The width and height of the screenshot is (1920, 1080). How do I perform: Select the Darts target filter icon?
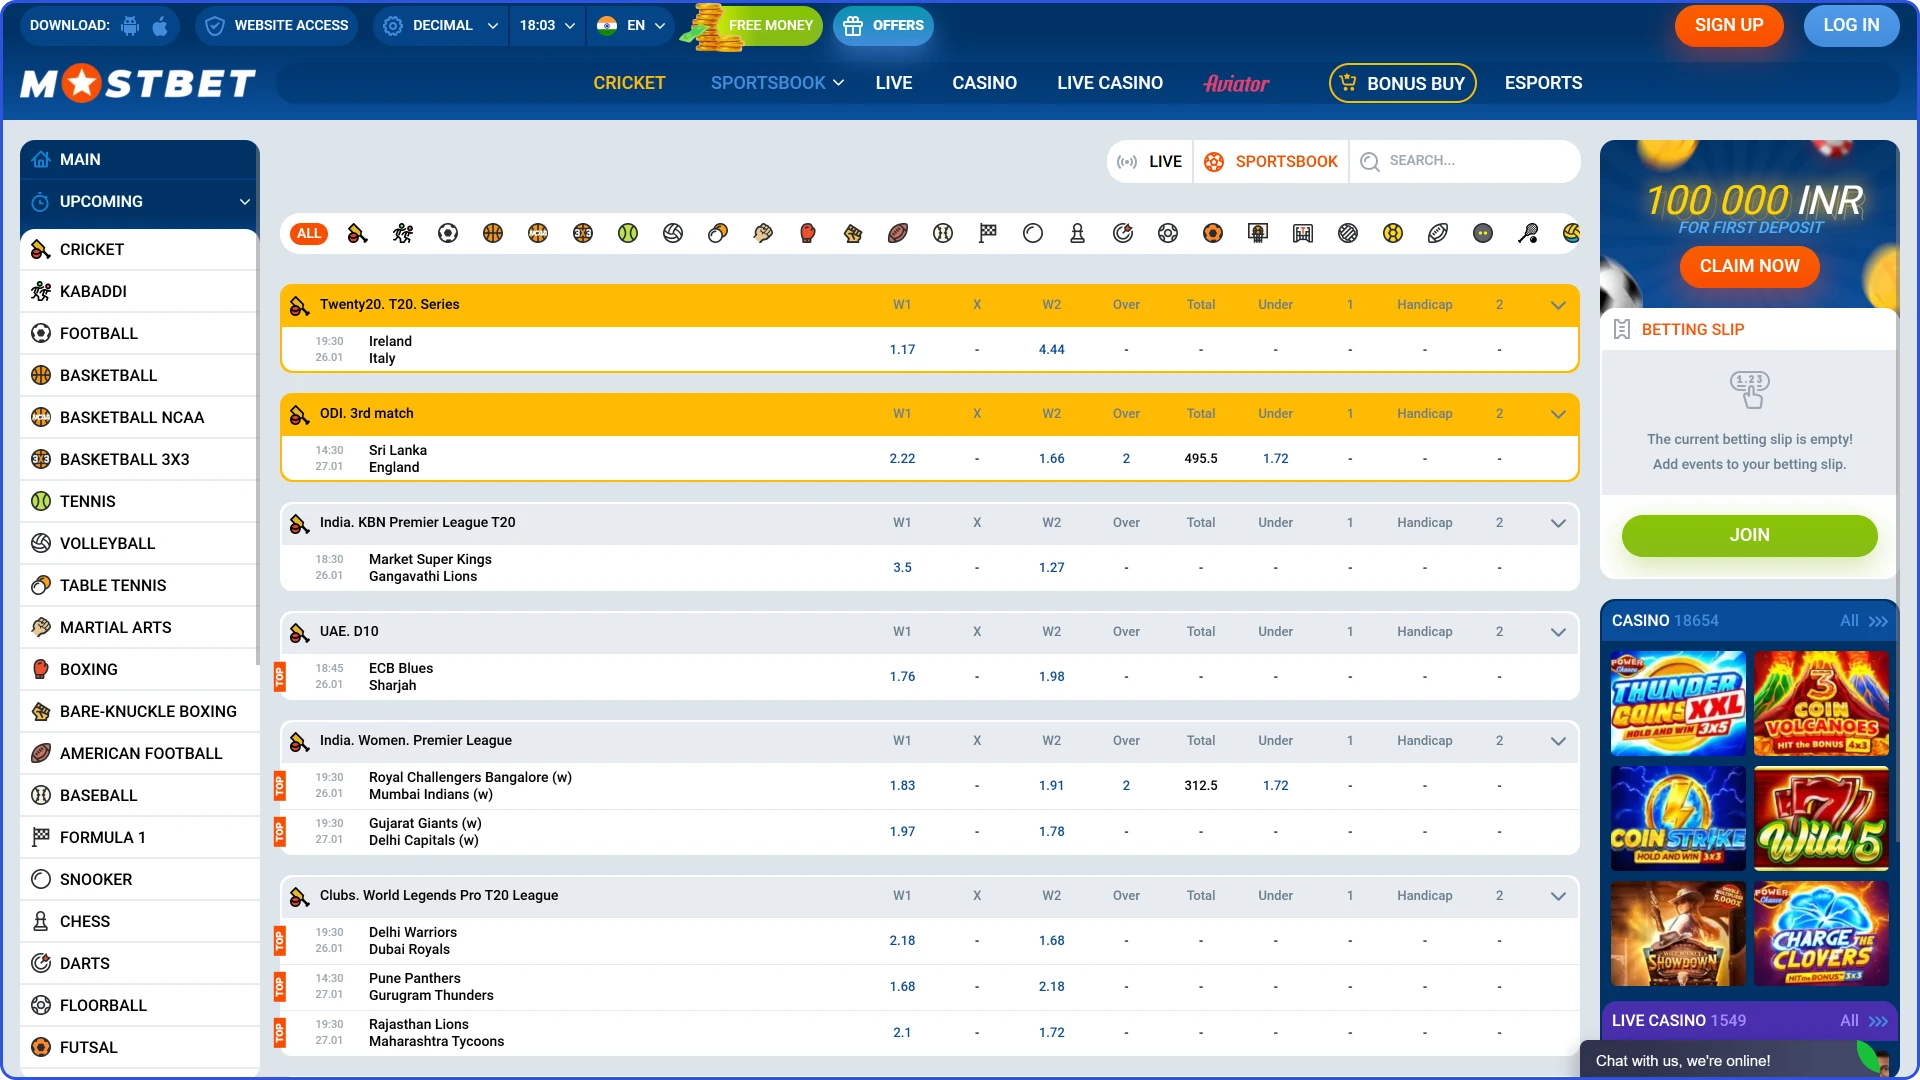click(1122, 233)
